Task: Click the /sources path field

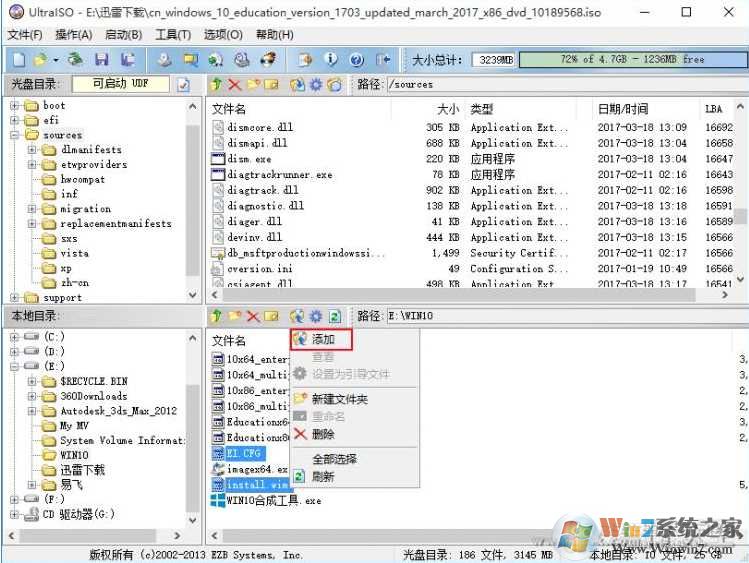Action: tap(560, 85)
